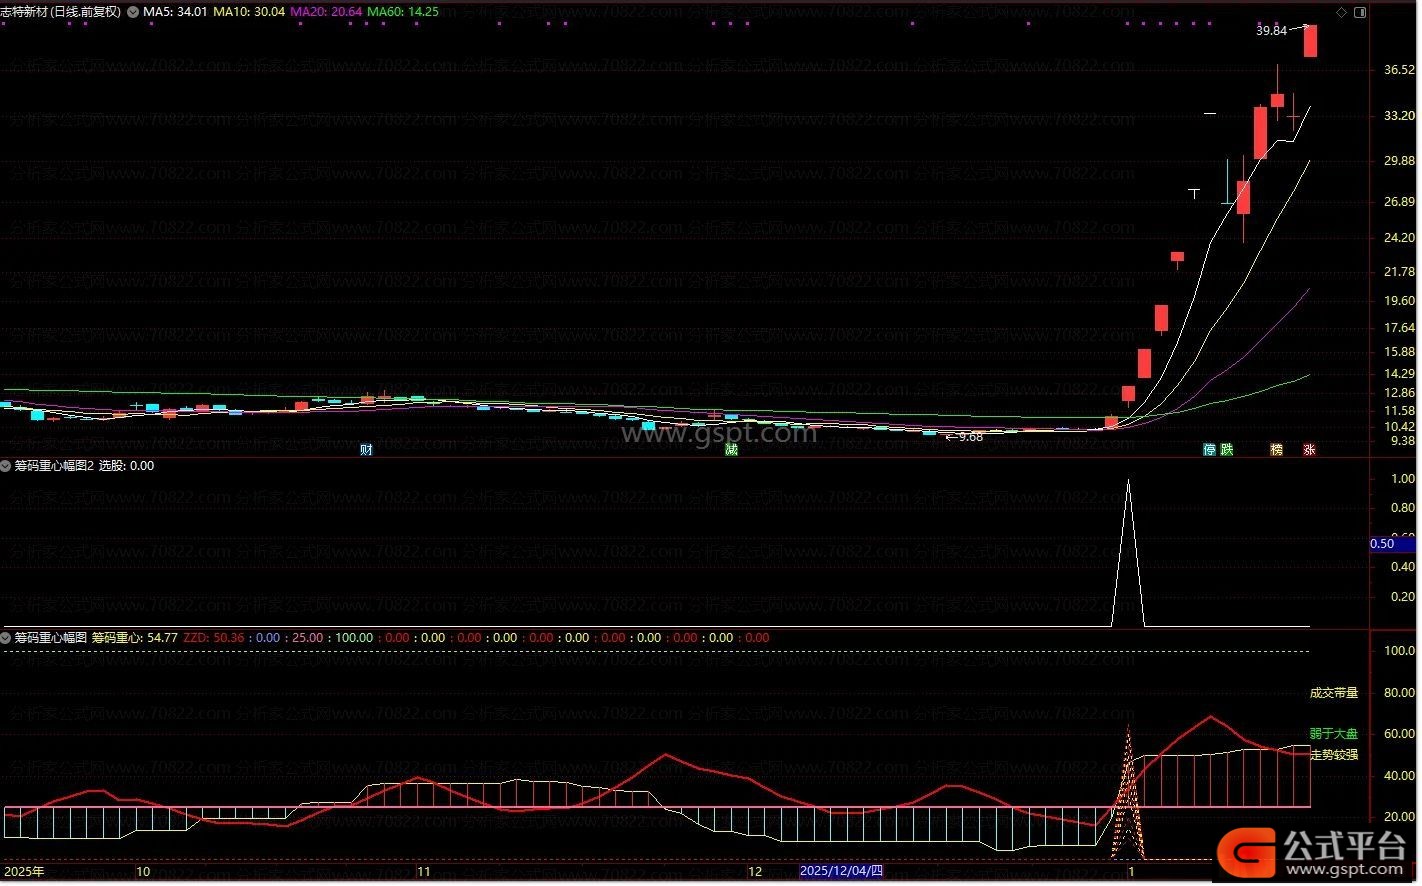The image size is (1422, 886).
Task: Click the 财 financial event marker icon
Action: click(x=366, y=450)
